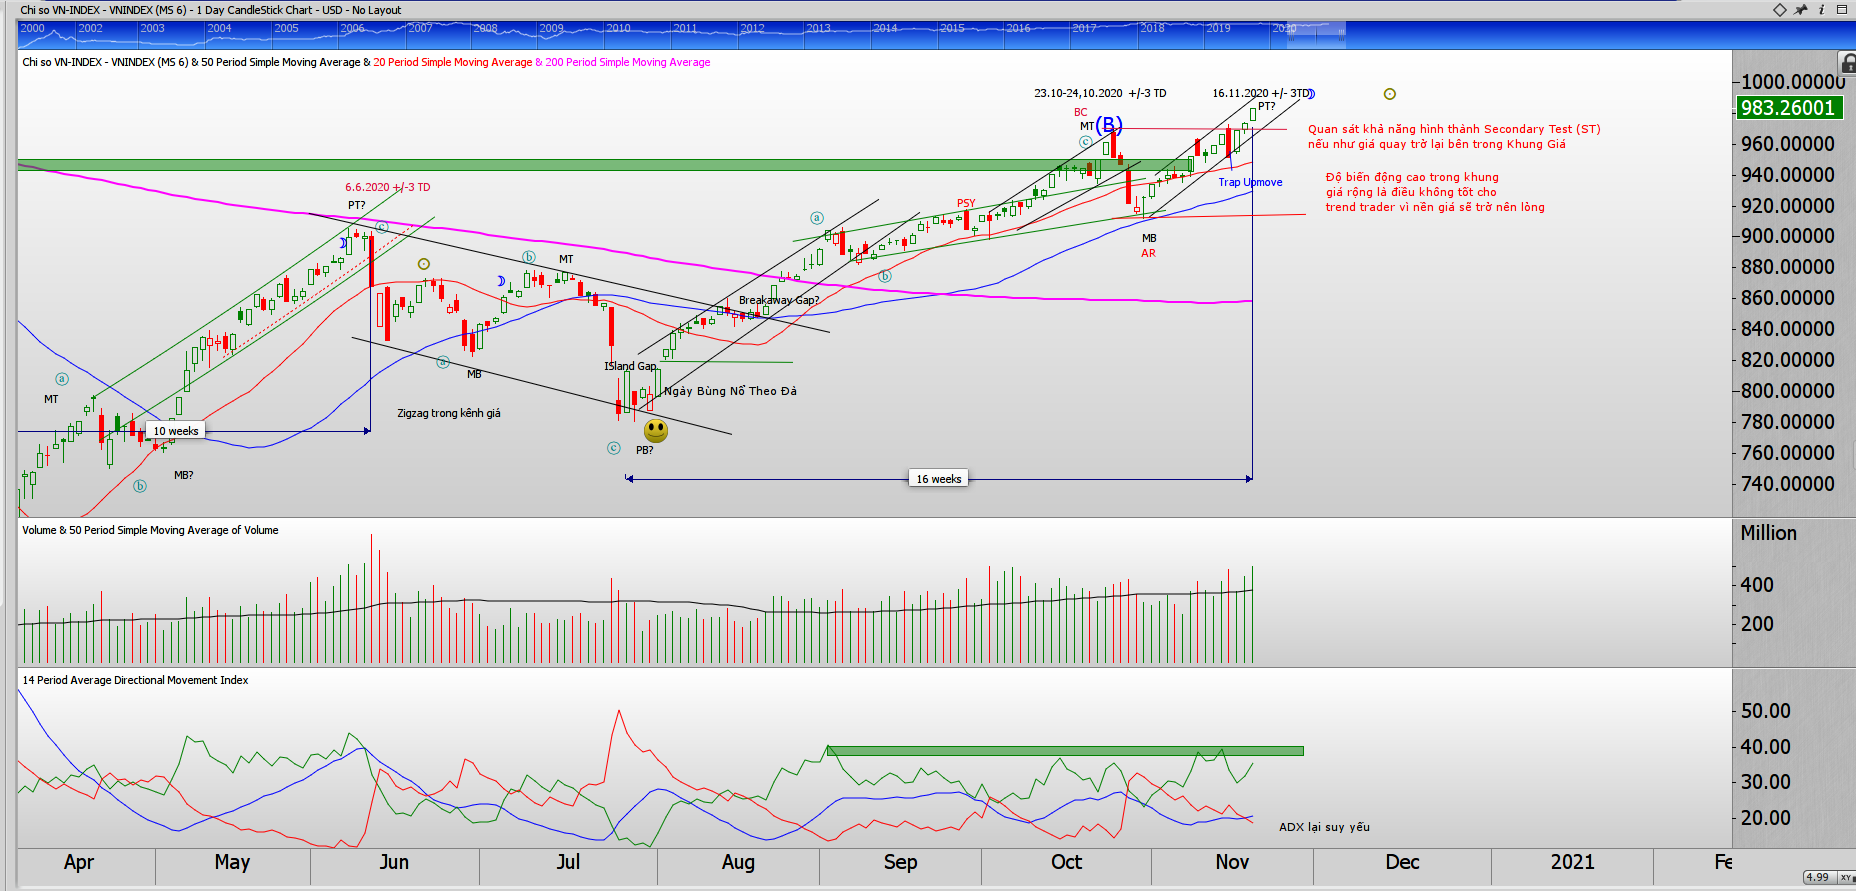The height and width of the screenshot is (891, 1856).
Task: Select the large blue (B) wave label
Action: coord(1108,125)
